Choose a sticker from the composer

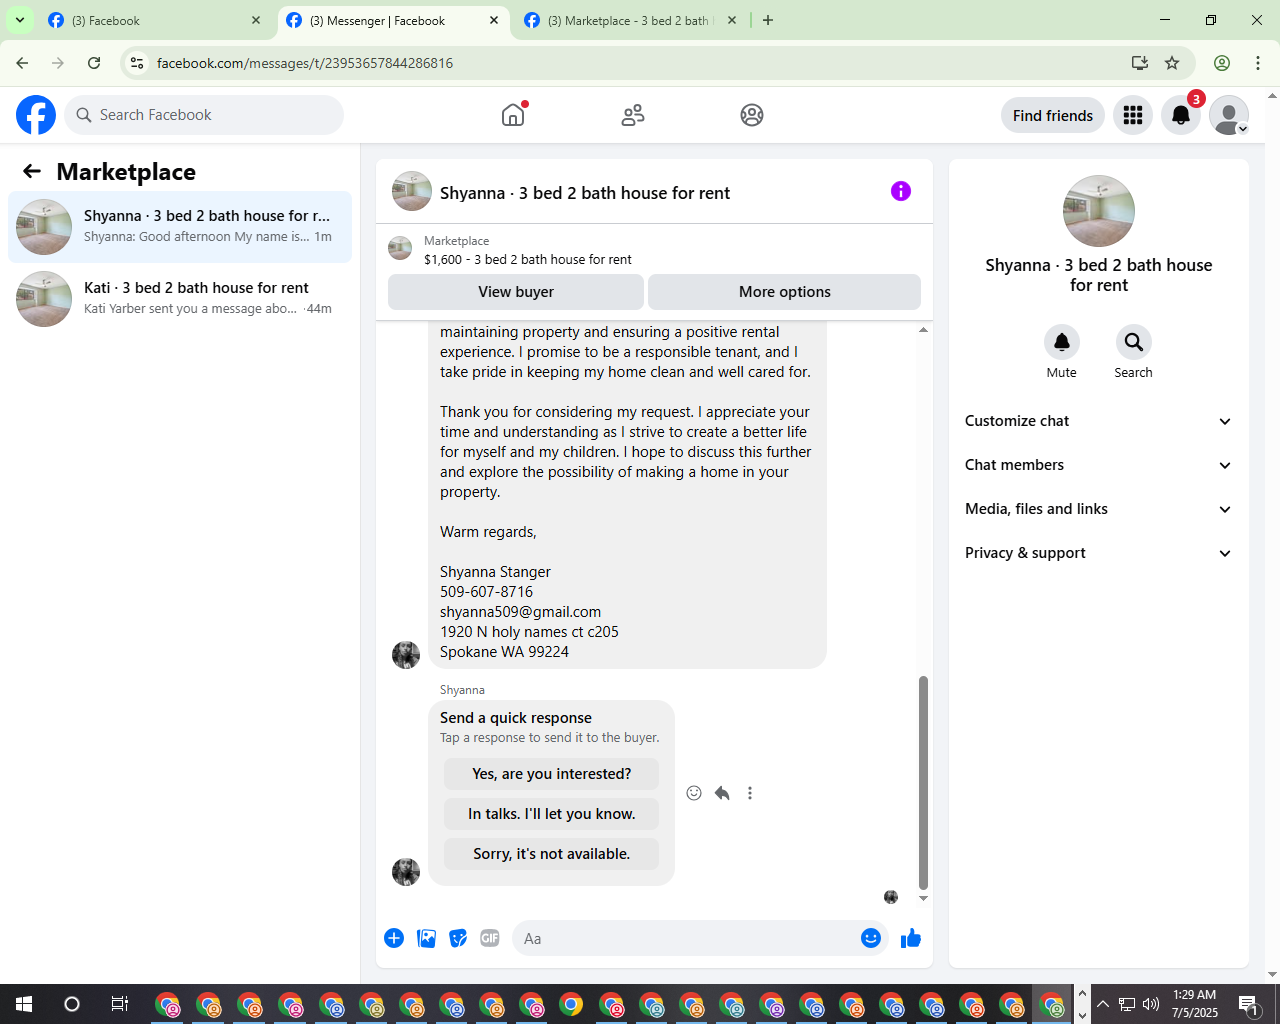458,938
